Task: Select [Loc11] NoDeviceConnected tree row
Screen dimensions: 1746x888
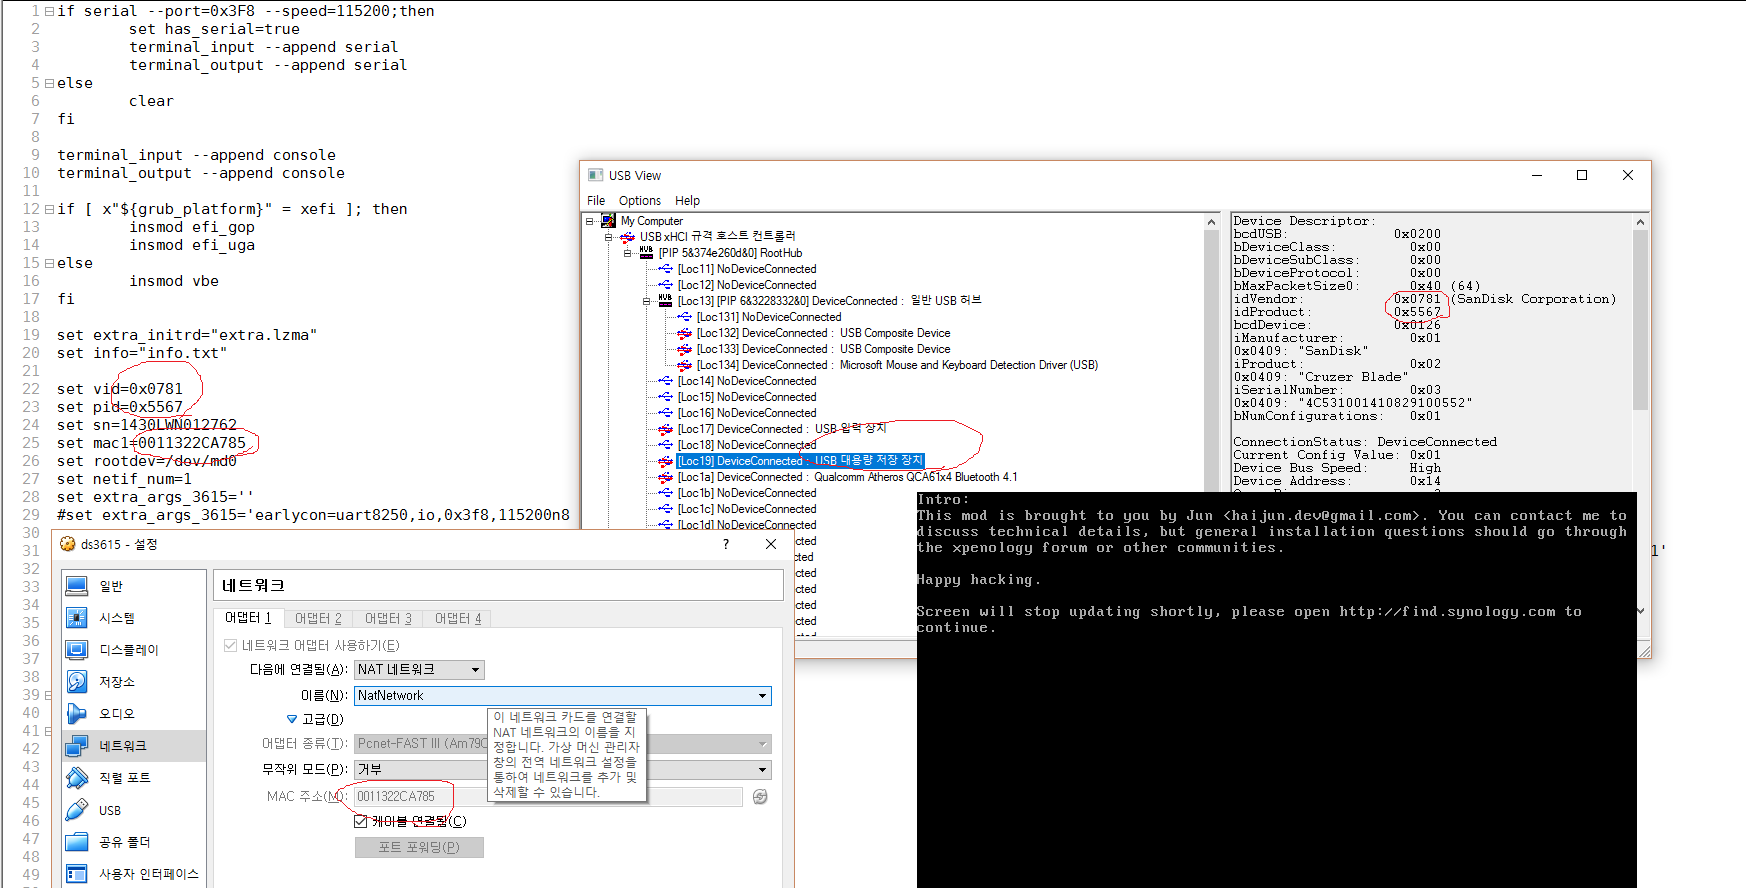Action: [746, 269]
